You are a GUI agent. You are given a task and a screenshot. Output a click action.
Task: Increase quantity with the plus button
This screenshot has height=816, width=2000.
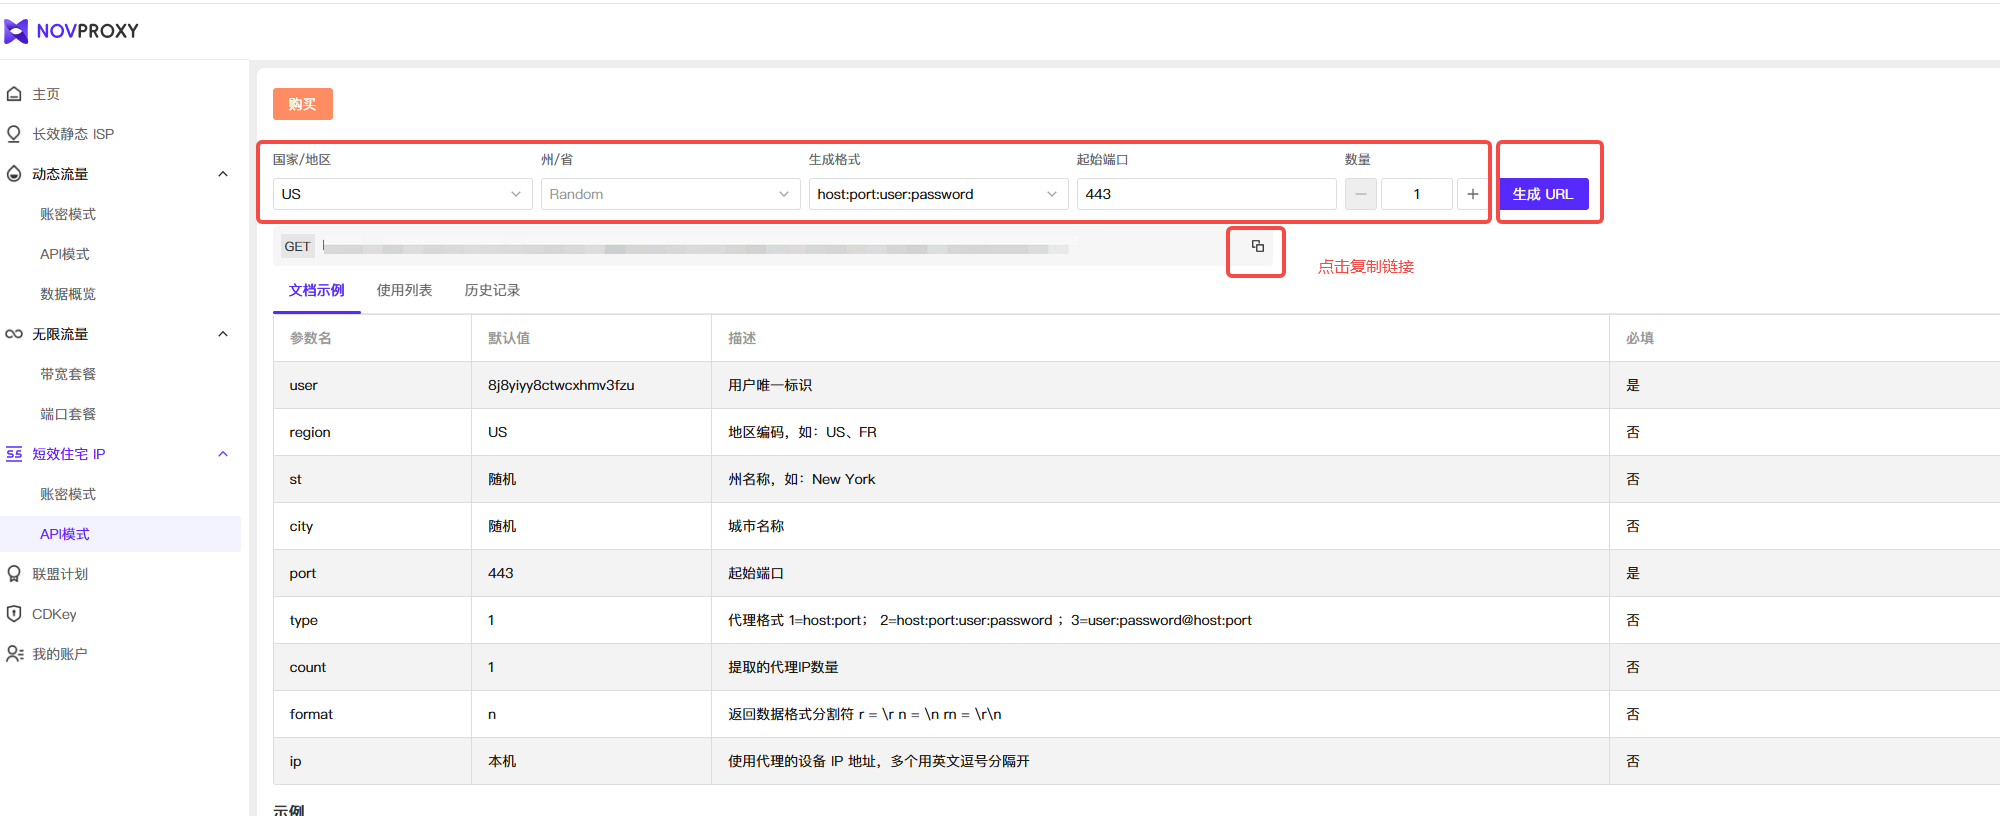click(1472, 194)
